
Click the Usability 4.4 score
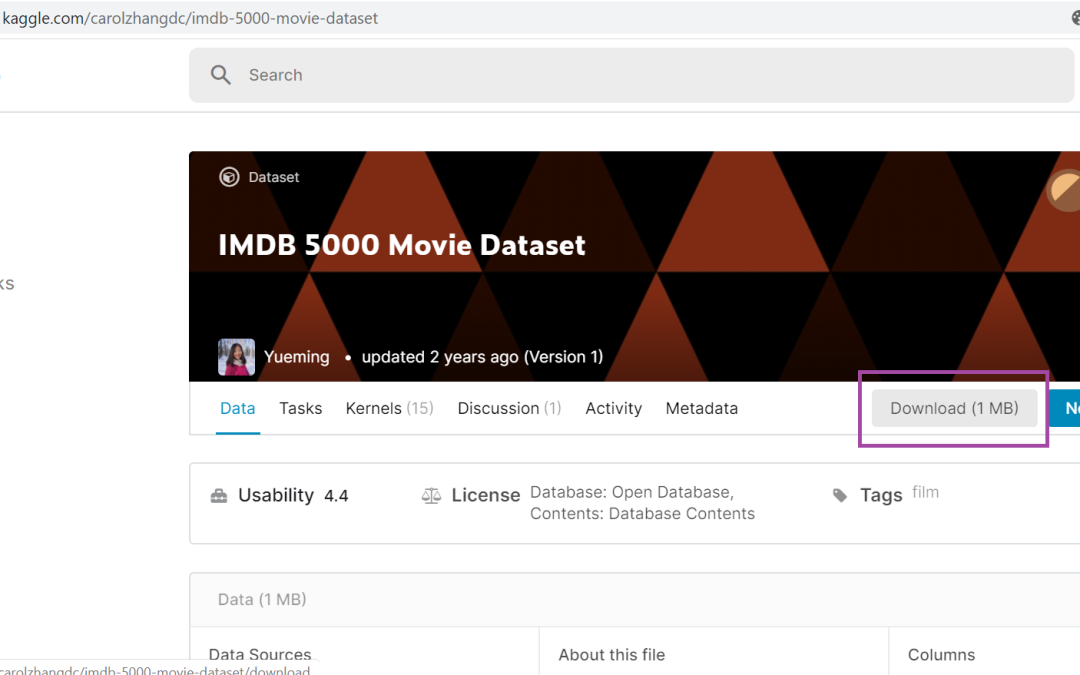[x=336, y=496]
